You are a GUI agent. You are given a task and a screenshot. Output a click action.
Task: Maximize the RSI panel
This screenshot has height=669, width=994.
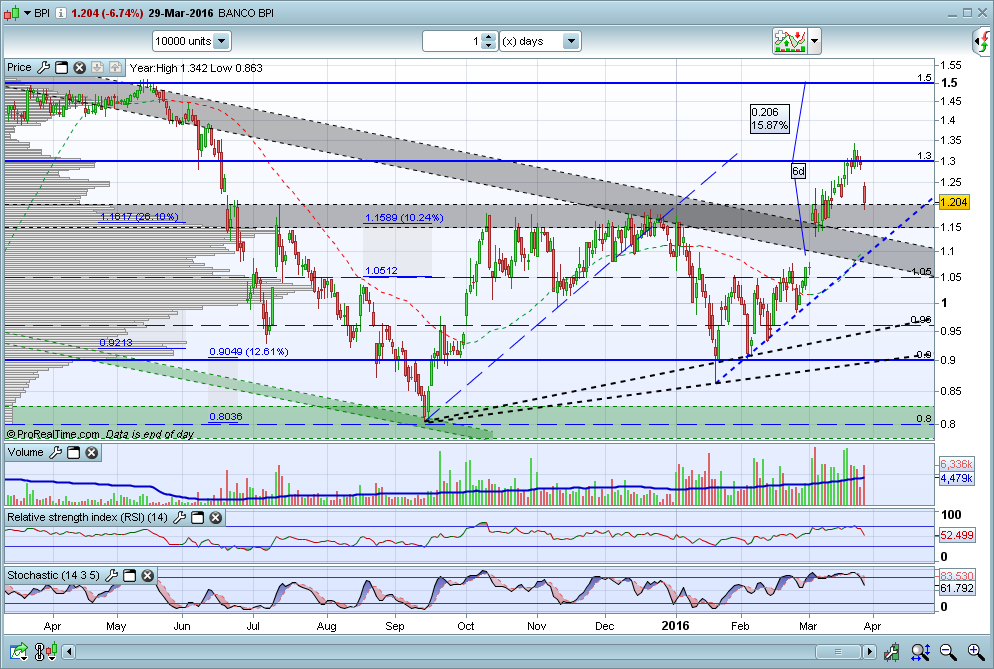tap(198, 517)
